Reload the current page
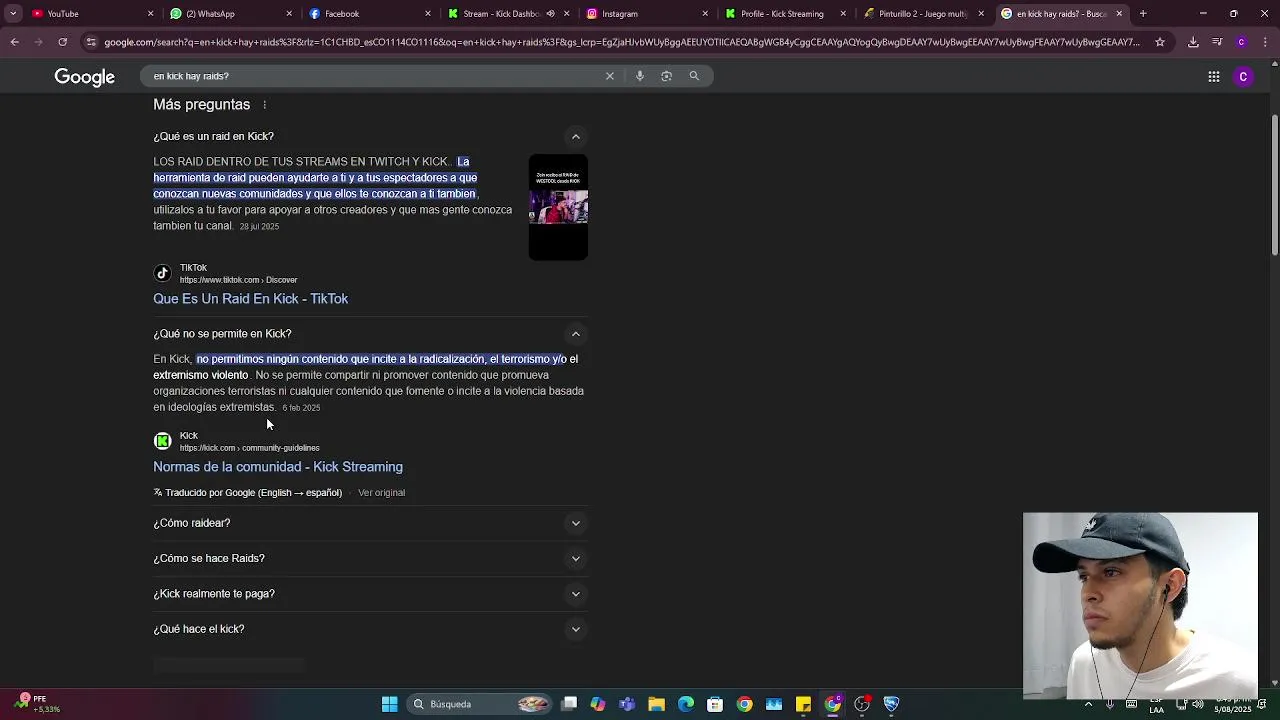Image resolution: width=1280 pixels, height=720 pixels. coord(62,42)
